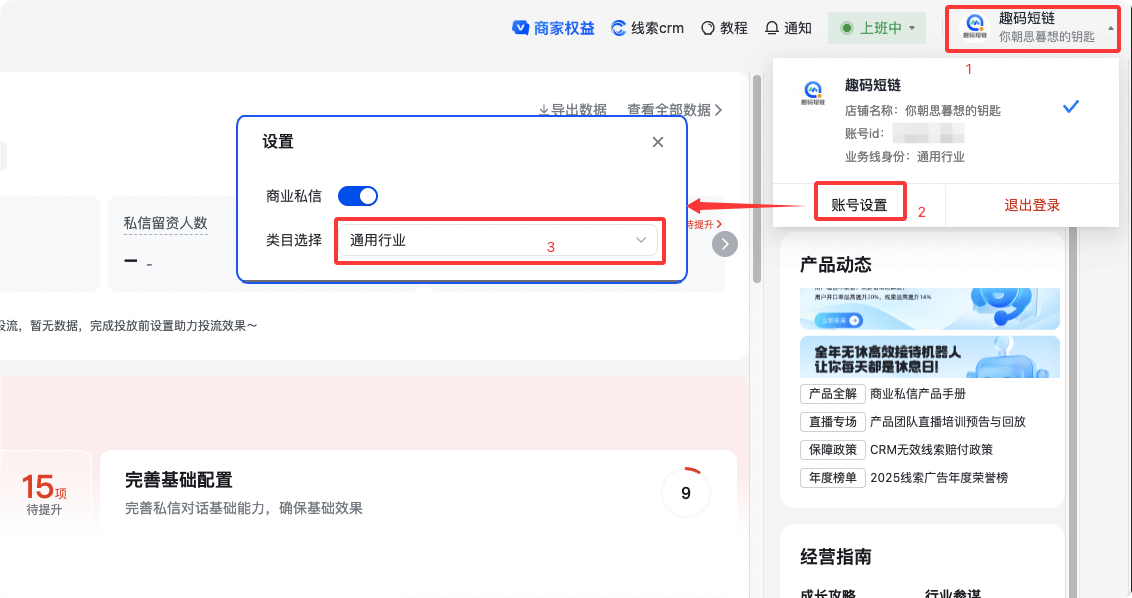Image resolution: width=1132 pixels, height=598 pixels.
Task: Open the 通知 notifications bell icon
Action: 770,27
